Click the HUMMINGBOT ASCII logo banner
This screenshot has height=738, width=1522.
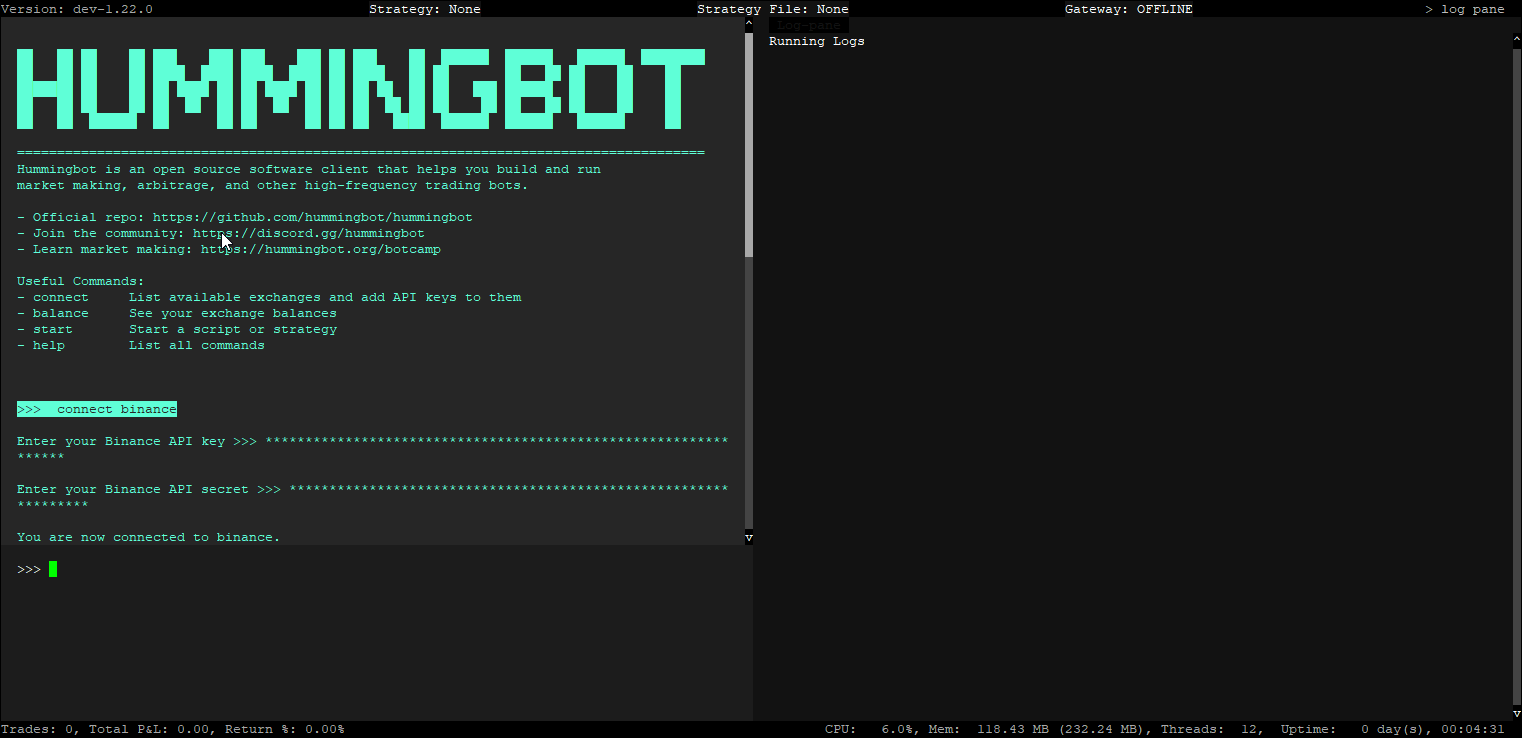click(360, 88)
